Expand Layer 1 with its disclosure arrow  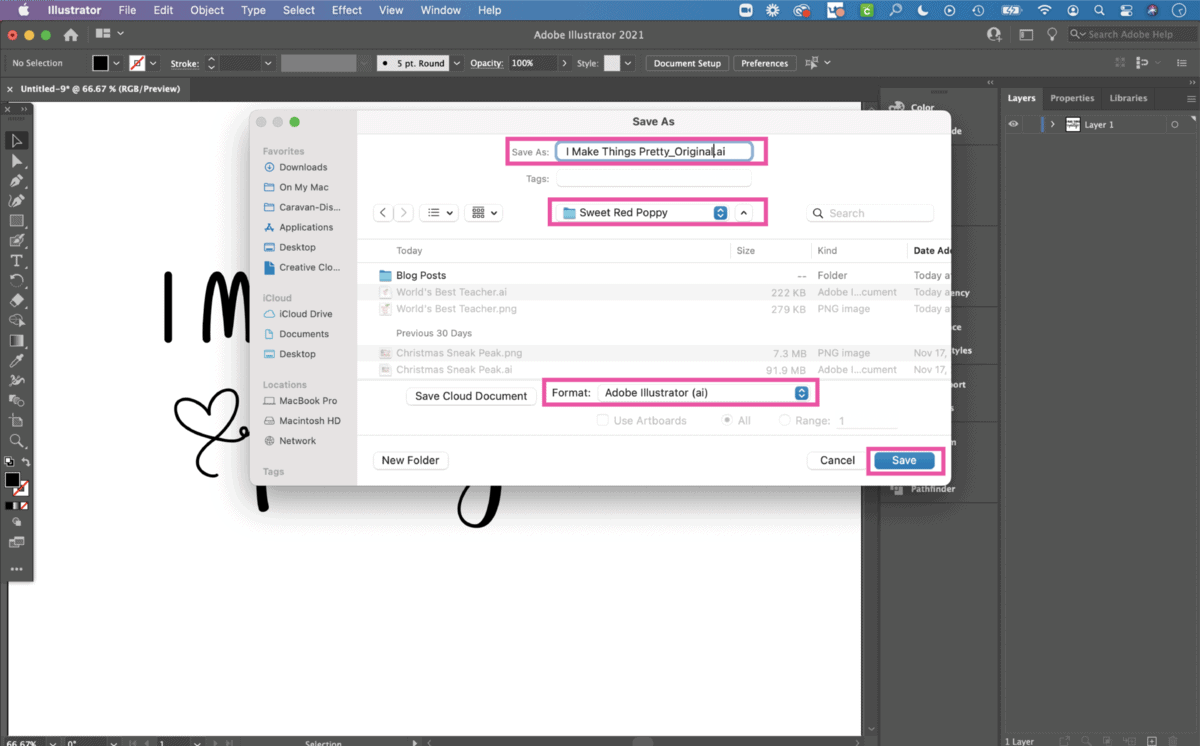pos(1051,124)
